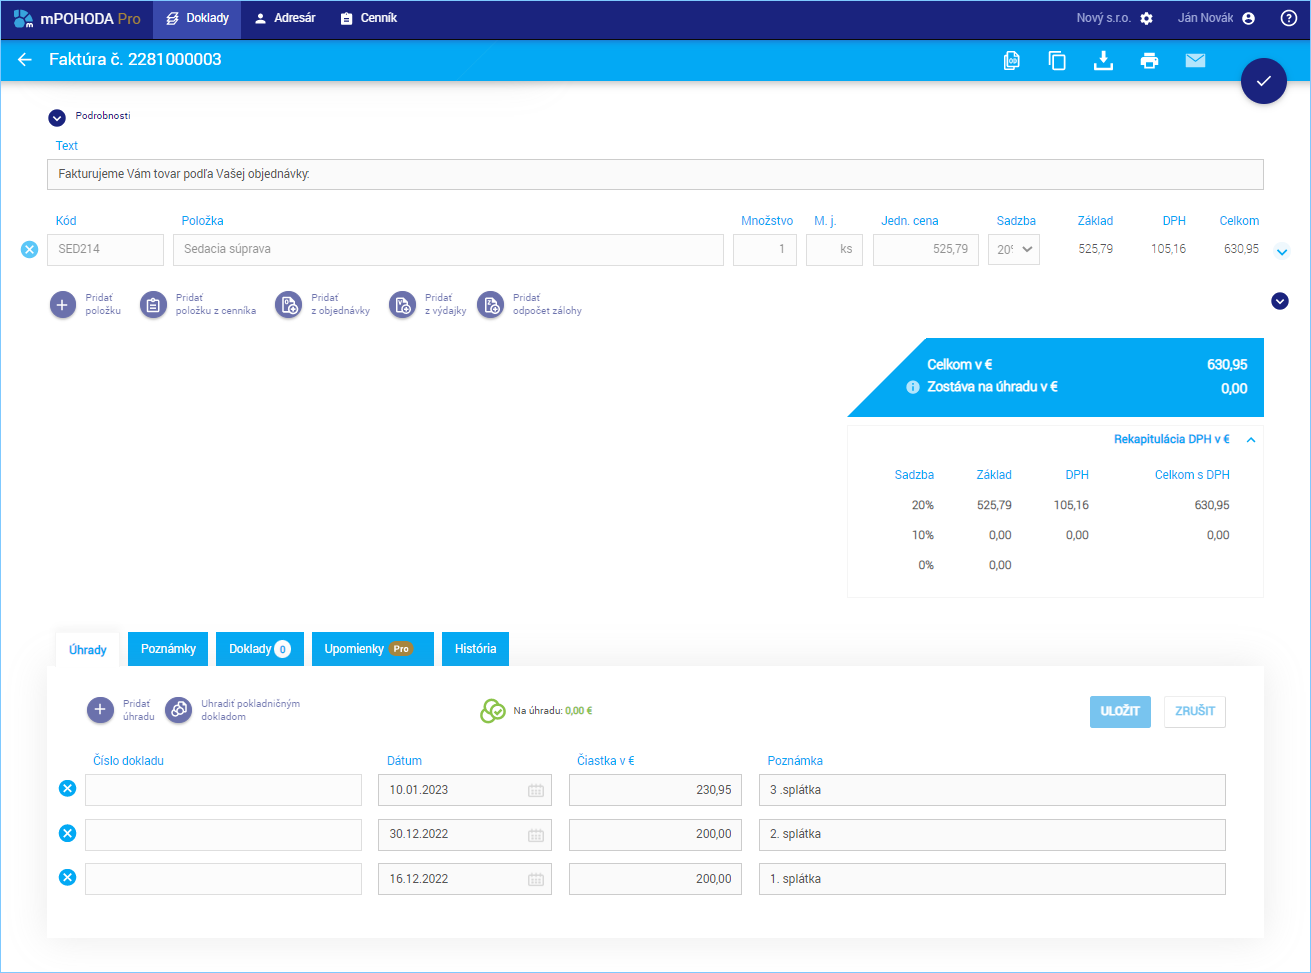1311x973 pixels.
Task: Switch to the Poznámky tab
Action: [168, 649]
